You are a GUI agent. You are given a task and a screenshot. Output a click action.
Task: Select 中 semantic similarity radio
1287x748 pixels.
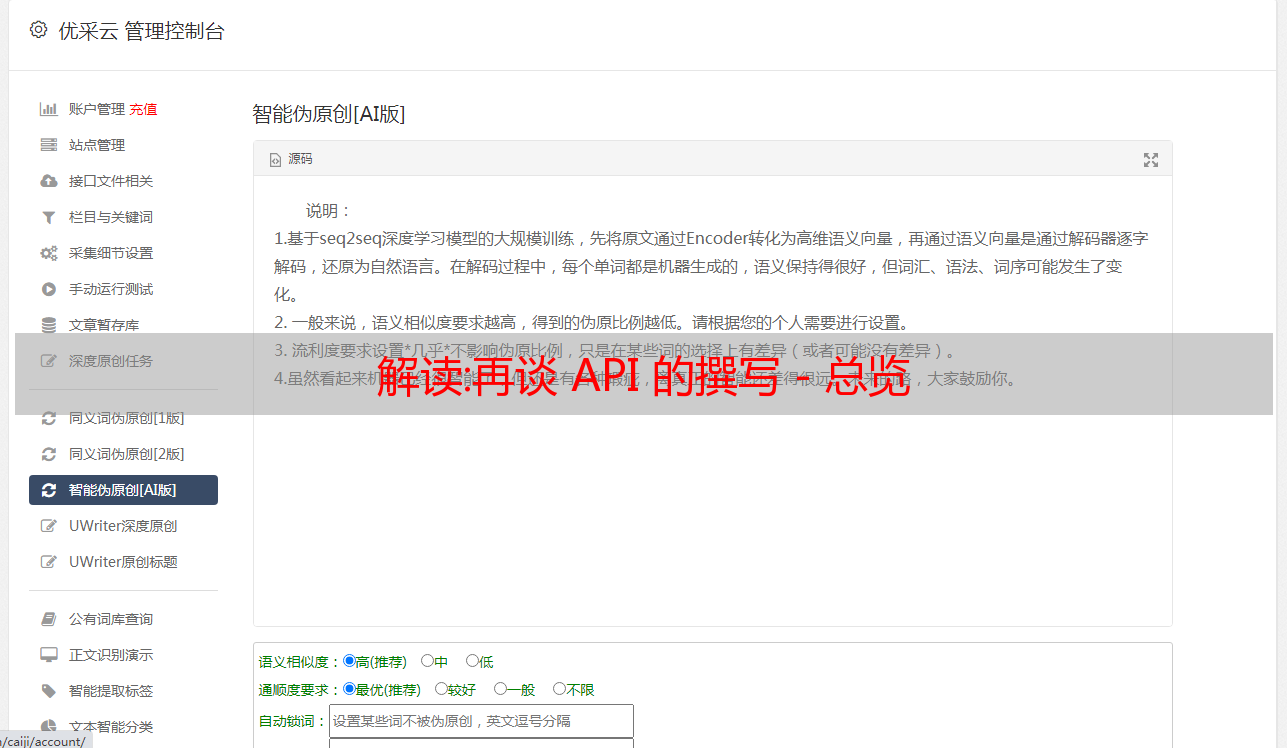click(x=427, y=661)
